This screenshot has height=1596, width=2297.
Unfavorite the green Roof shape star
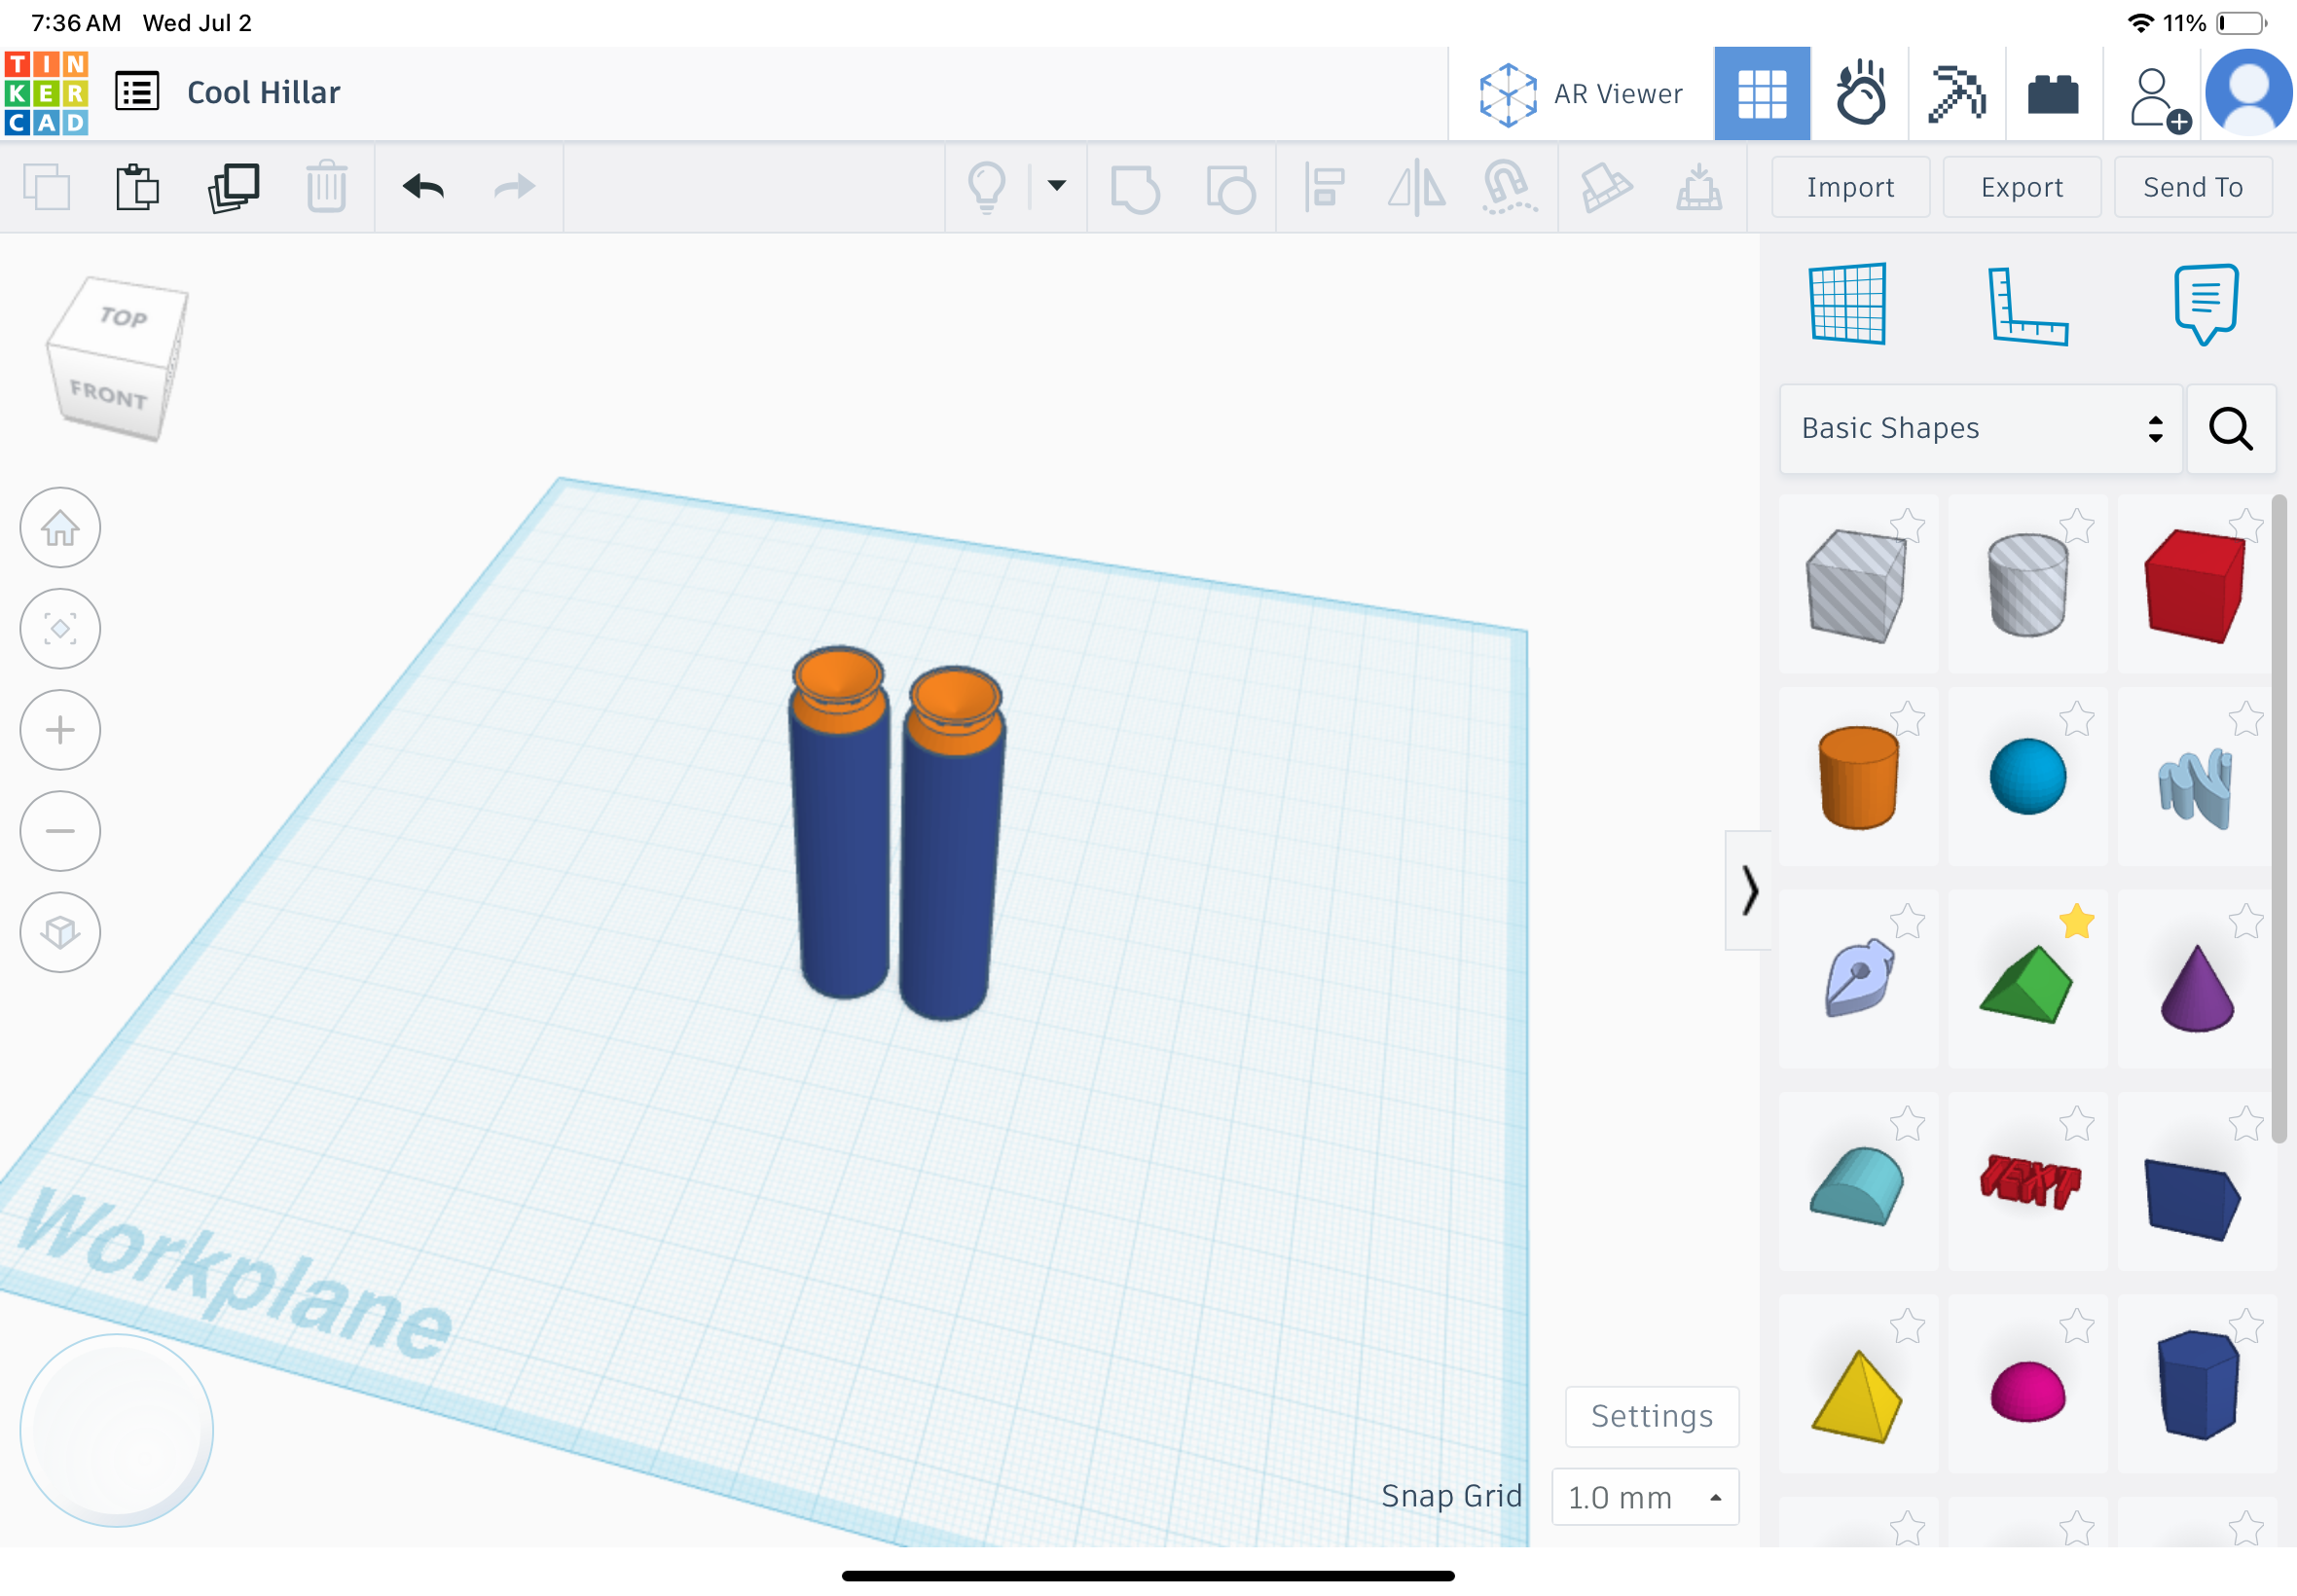(x=2076, y=921)
